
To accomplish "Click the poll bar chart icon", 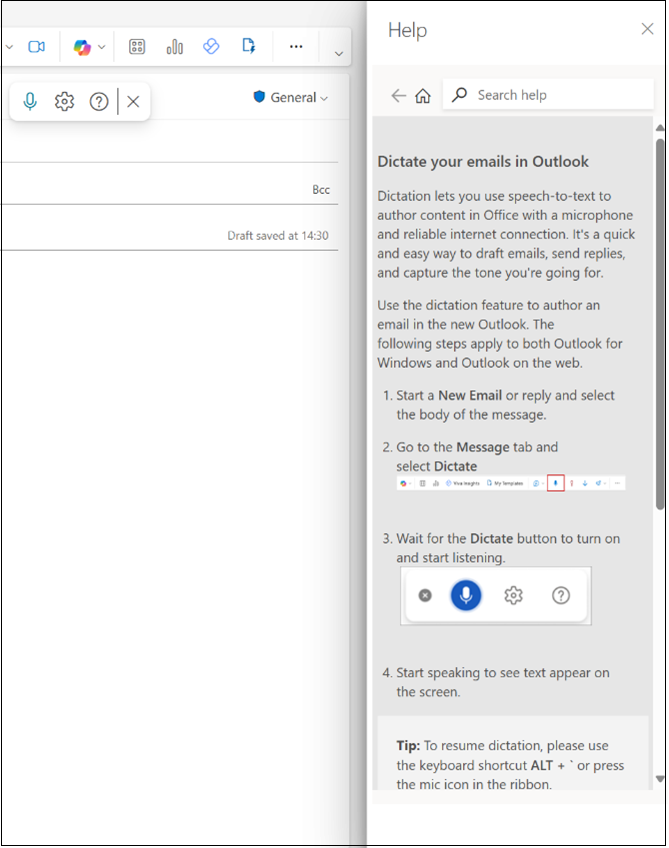I will click(x=174, y=47).
